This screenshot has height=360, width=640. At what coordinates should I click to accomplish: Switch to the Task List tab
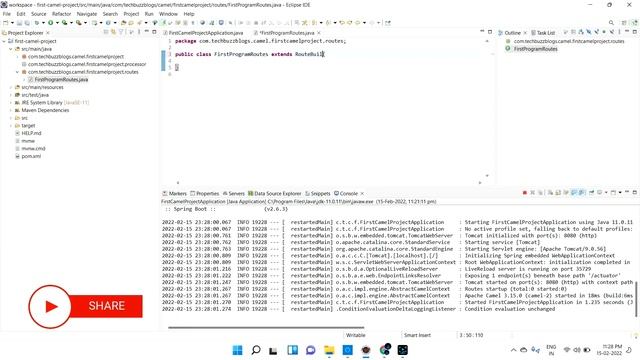(543, 33)
